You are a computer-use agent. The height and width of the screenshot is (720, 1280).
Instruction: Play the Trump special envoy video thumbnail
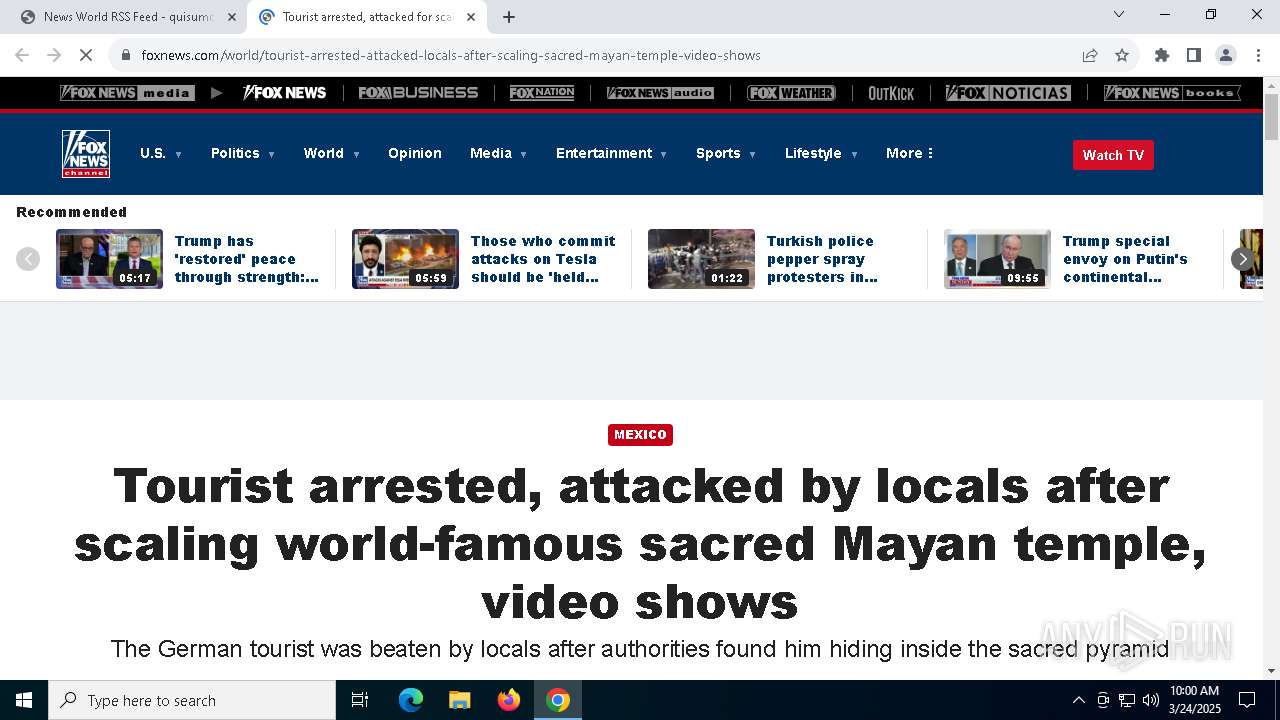pyautogui.click(x=997, y=259)
